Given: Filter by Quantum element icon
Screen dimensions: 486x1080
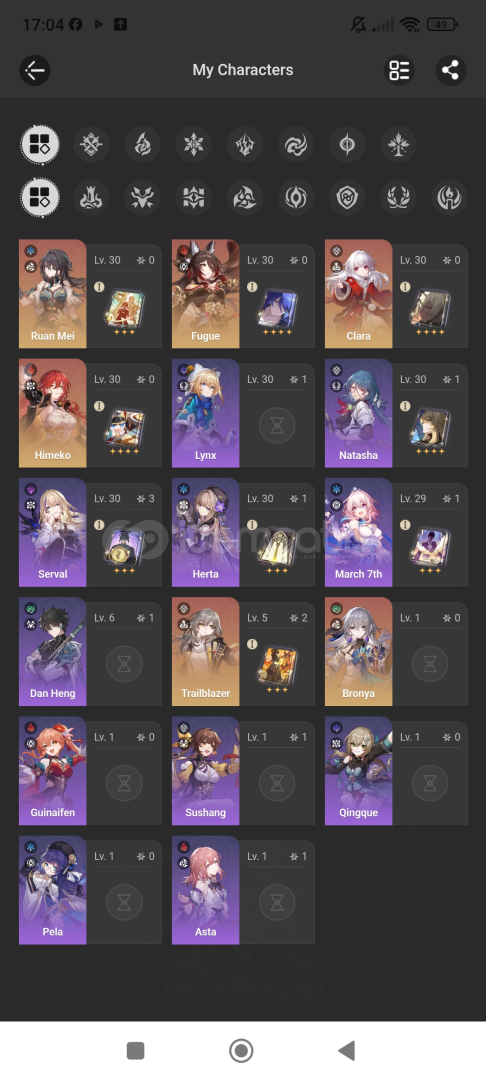Looking at the screenshot, I should (347, 144).
